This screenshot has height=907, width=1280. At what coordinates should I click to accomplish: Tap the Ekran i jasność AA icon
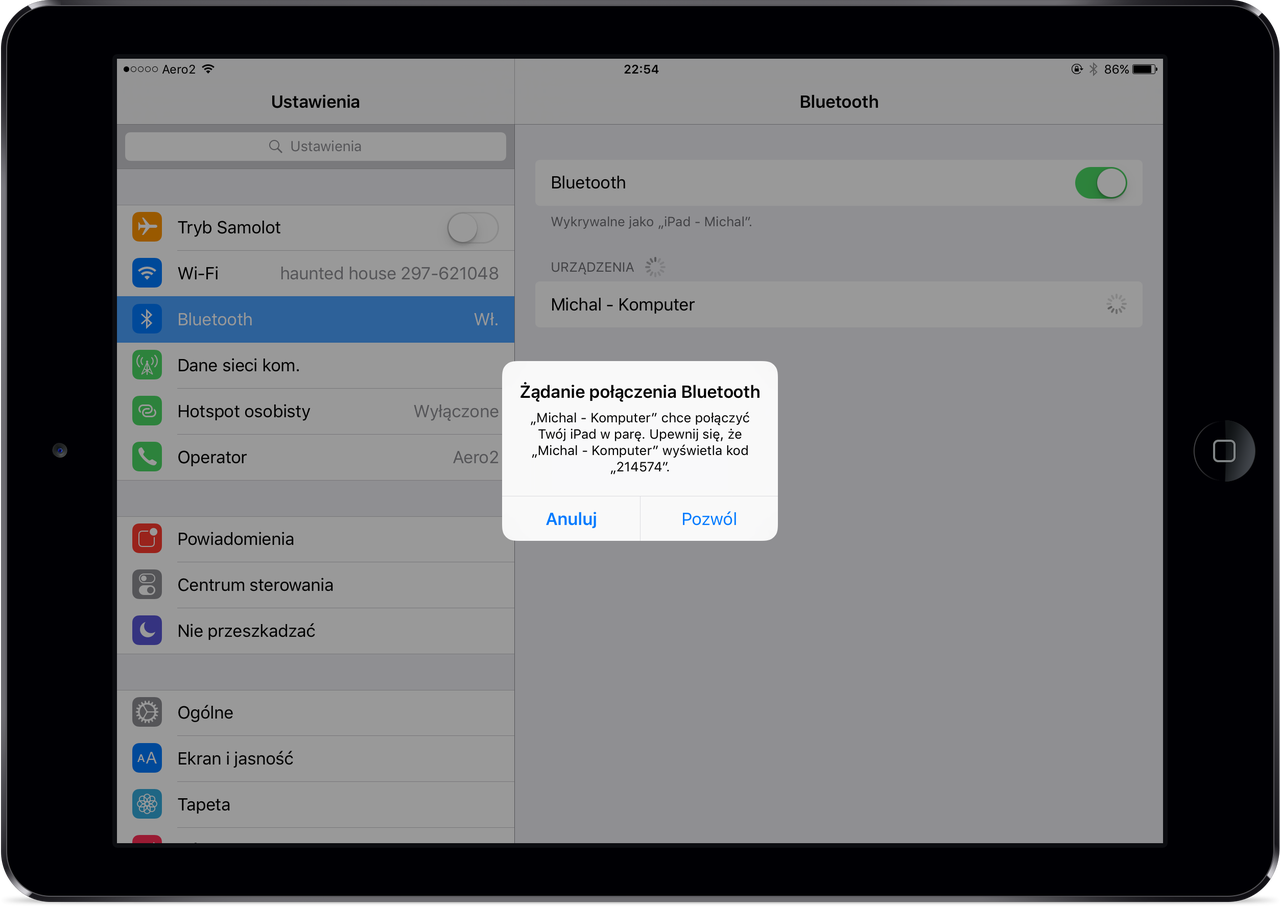click(x=147, y=758)
